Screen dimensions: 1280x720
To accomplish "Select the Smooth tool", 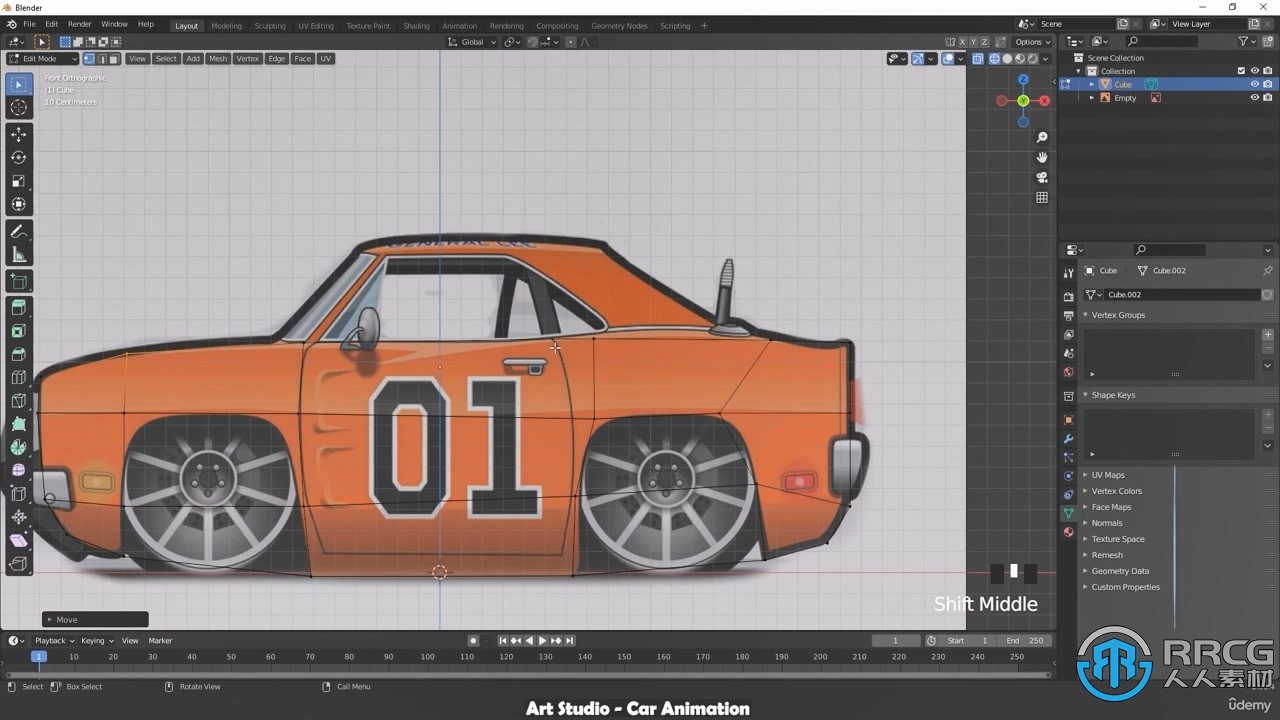I will [18, 470].
